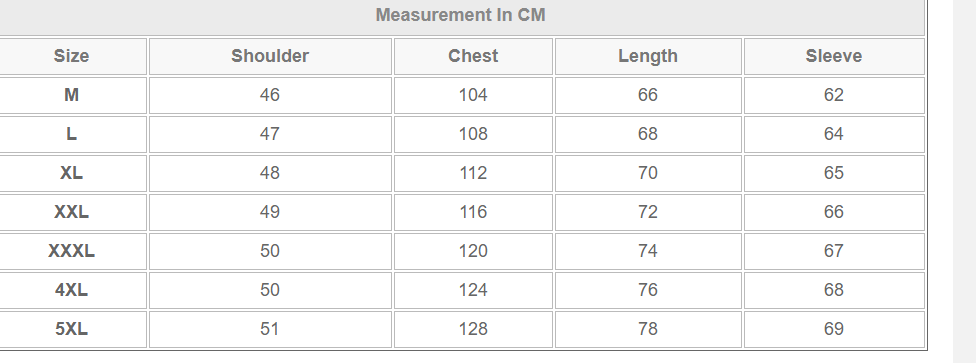The width and height of the screenshot is (976, 363).
Task: Click the Chest column header
Action: (x=473, y=56)
